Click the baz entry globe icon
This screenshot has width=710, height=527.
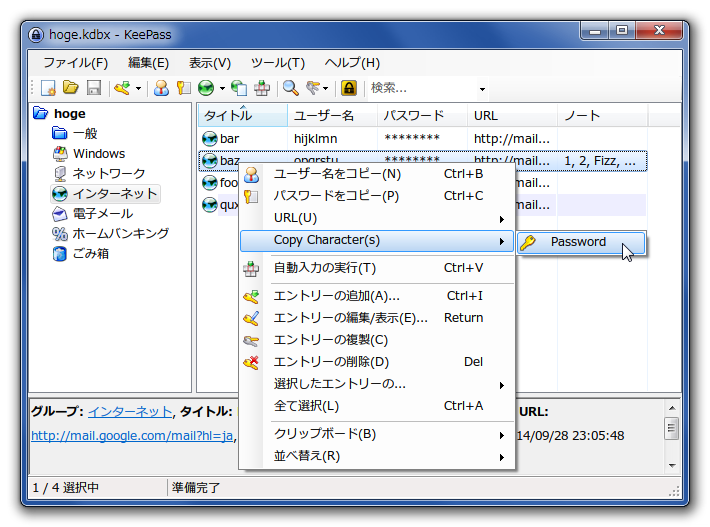[210, 161]
